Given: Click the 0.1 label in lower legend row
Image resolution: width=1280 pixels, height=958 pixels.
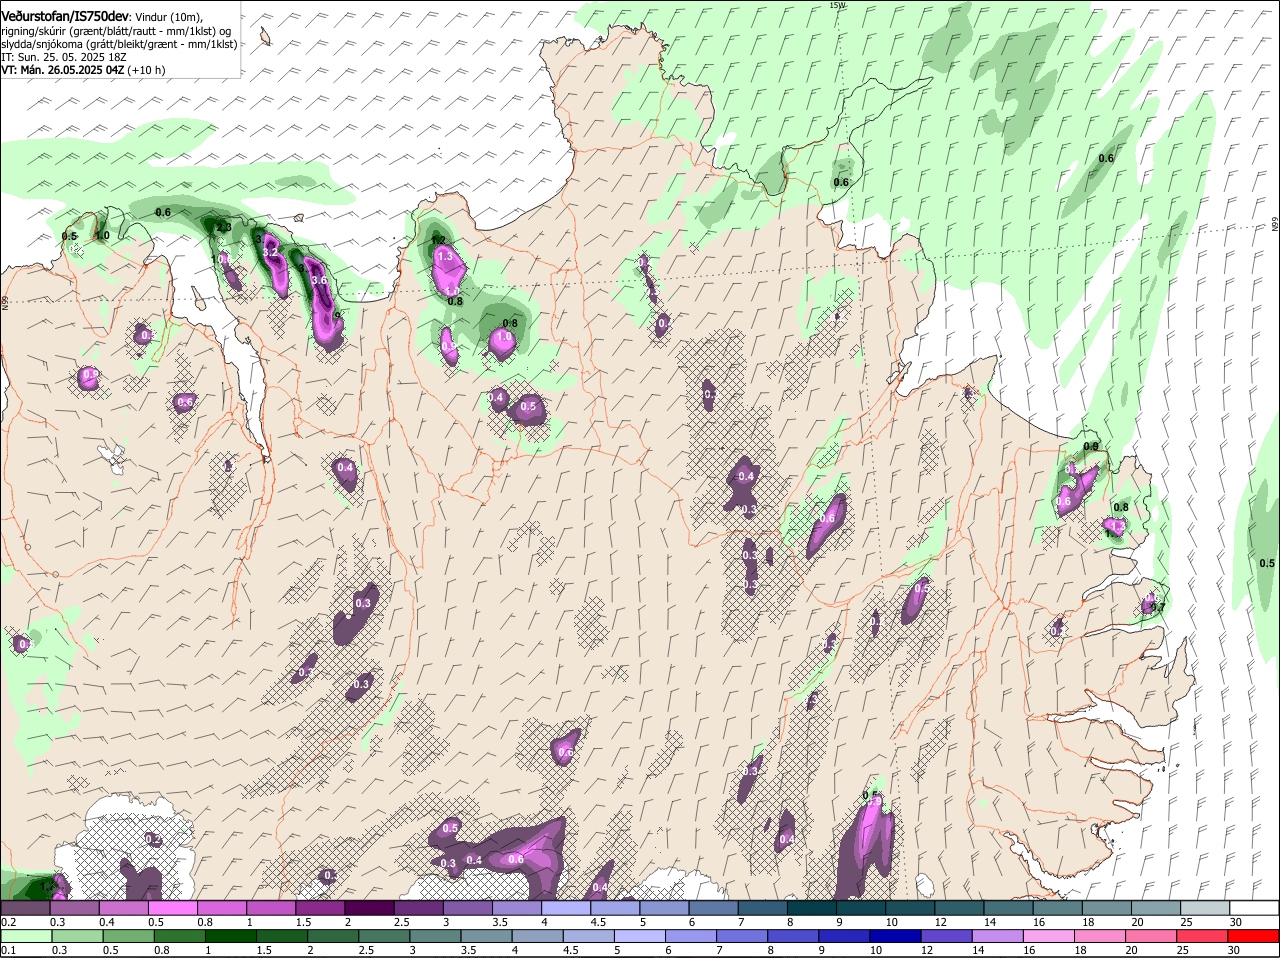Looking at the screenshot, I should [8, 950].
